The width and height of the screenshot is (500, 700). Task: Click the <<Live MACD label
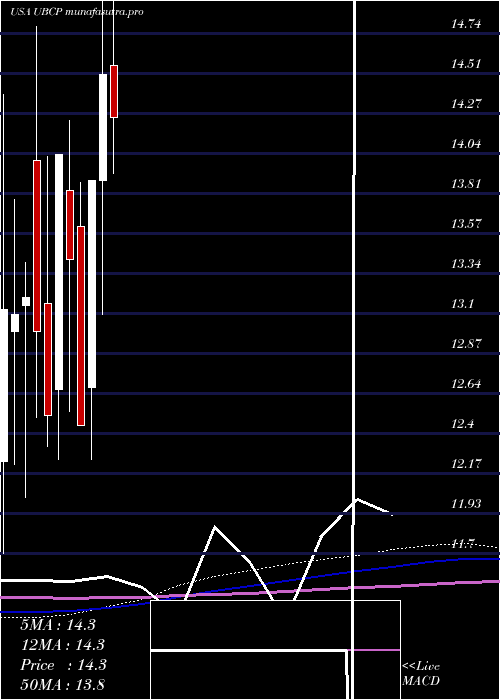[x=421, y=673]
